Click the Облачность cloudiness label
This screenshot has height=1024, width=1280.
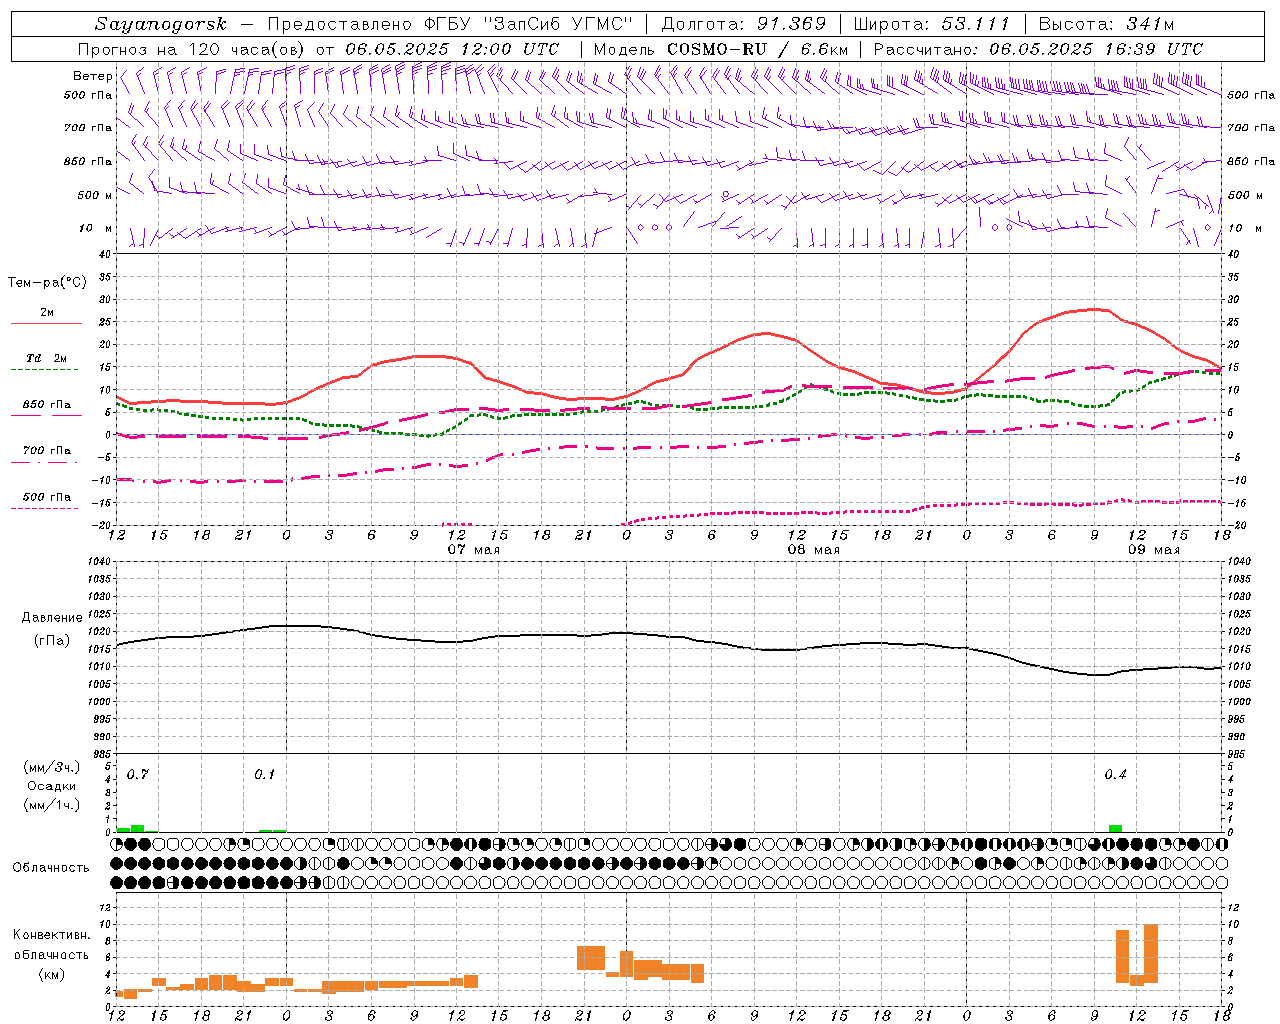(51, 867)
